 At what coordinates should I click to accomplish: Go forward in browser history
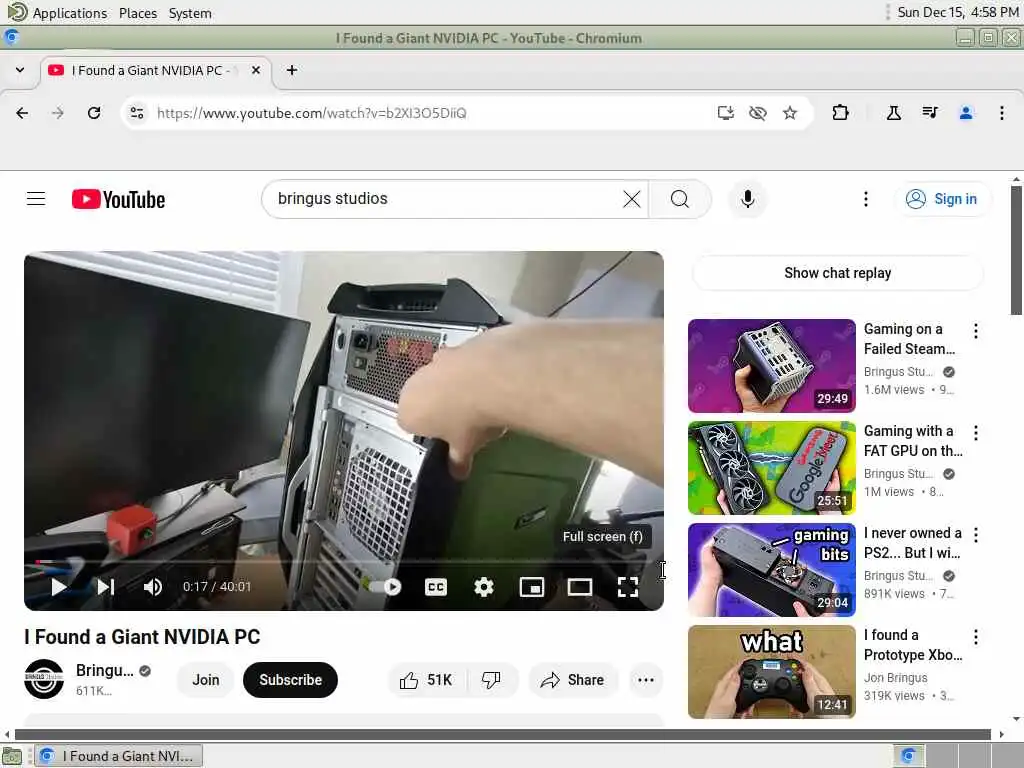pyautogui.click(x=58, y=113)
